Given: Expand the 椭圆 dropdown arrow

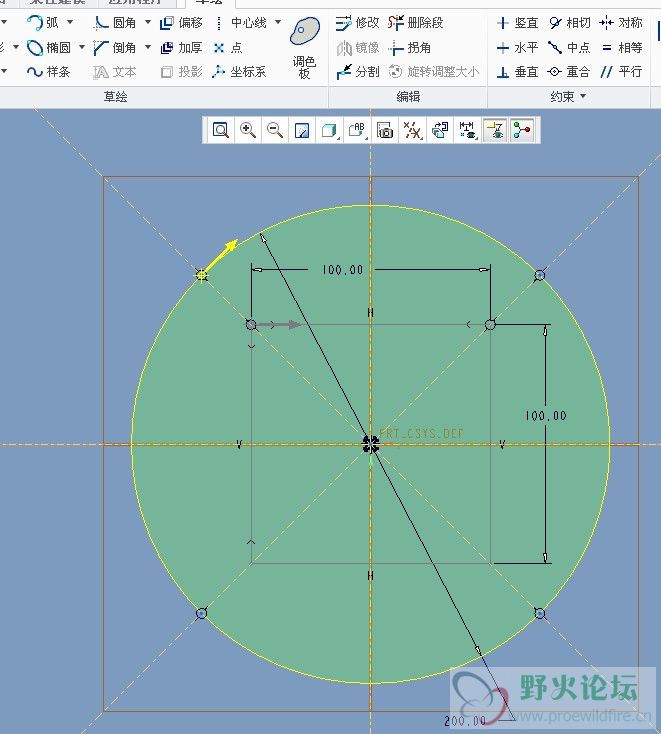Looking at the screenshot, I should (x=82, y=47).
